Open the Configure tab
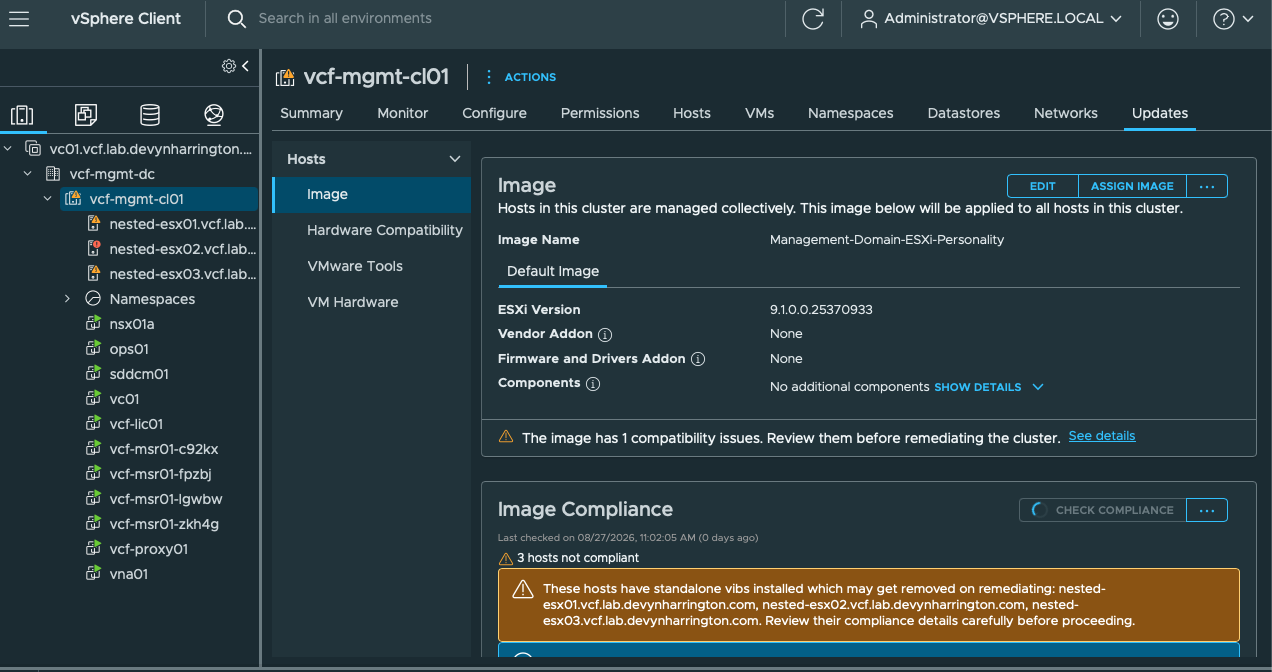The width and height of the screenshot is (1272, 672). click(x=494, y=113)
